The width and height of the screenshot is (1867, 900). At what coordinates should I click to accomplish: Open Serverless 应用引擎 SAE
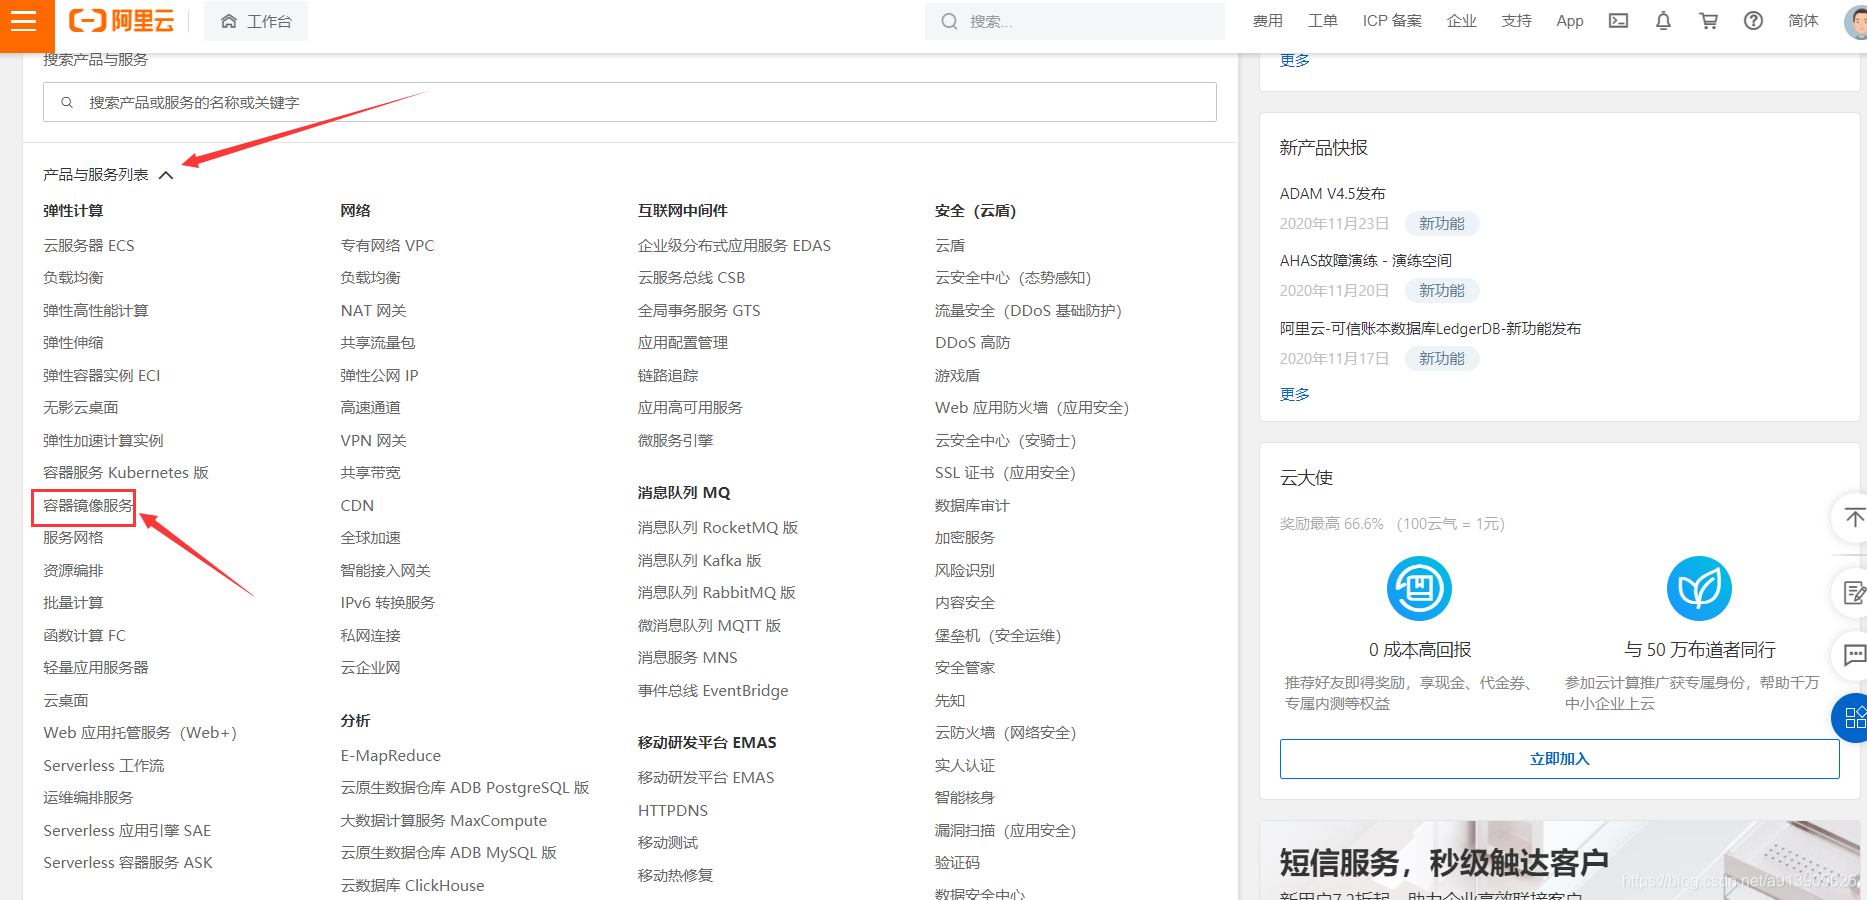(127, 830)
